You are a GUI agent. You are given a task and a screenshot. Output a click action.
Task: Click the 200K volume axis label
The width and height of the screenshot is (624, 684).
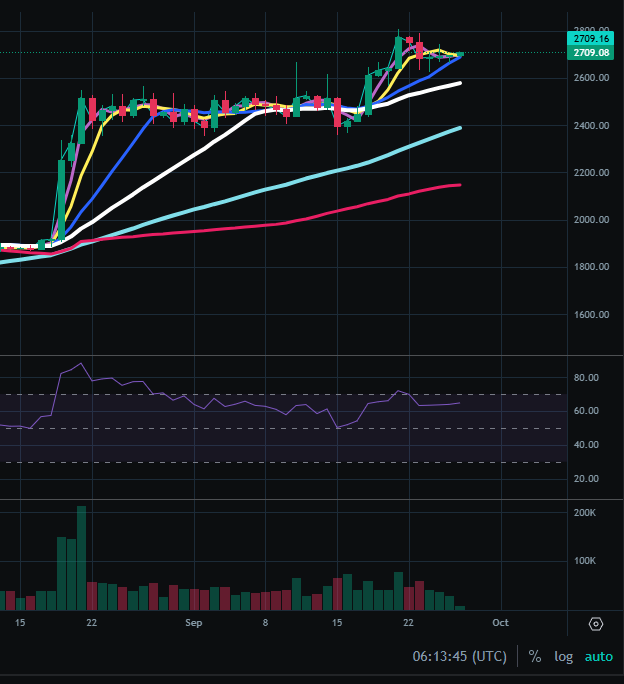(x=585, y=513)
